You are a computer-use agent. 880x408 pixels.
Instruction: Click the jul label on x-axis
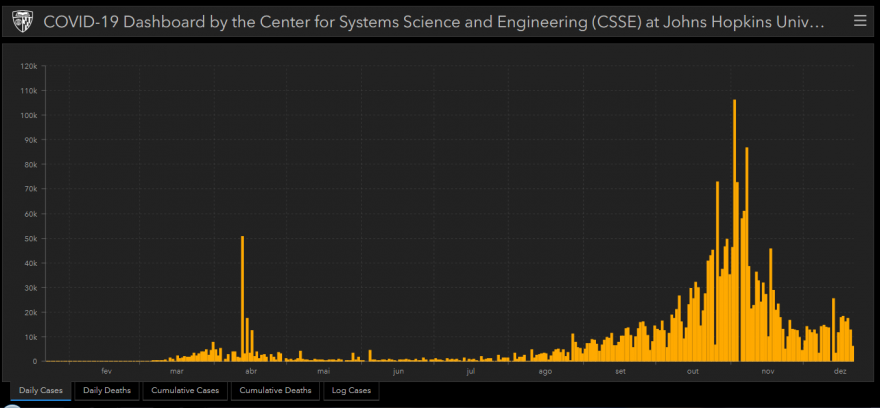coord(471,372)
